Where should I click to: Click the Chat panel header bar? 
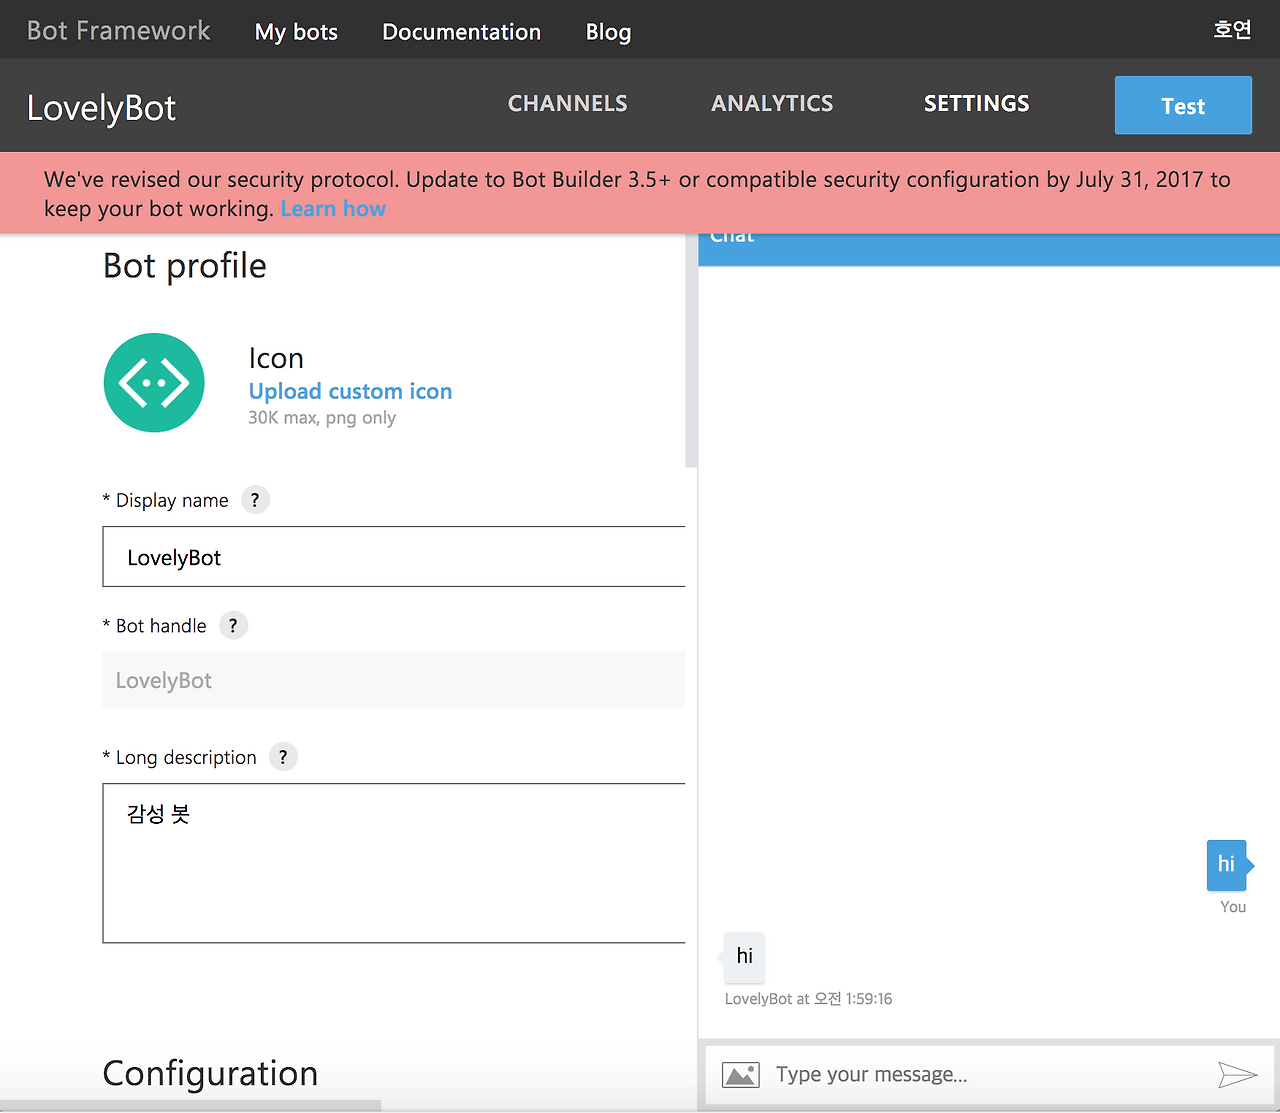989,249
